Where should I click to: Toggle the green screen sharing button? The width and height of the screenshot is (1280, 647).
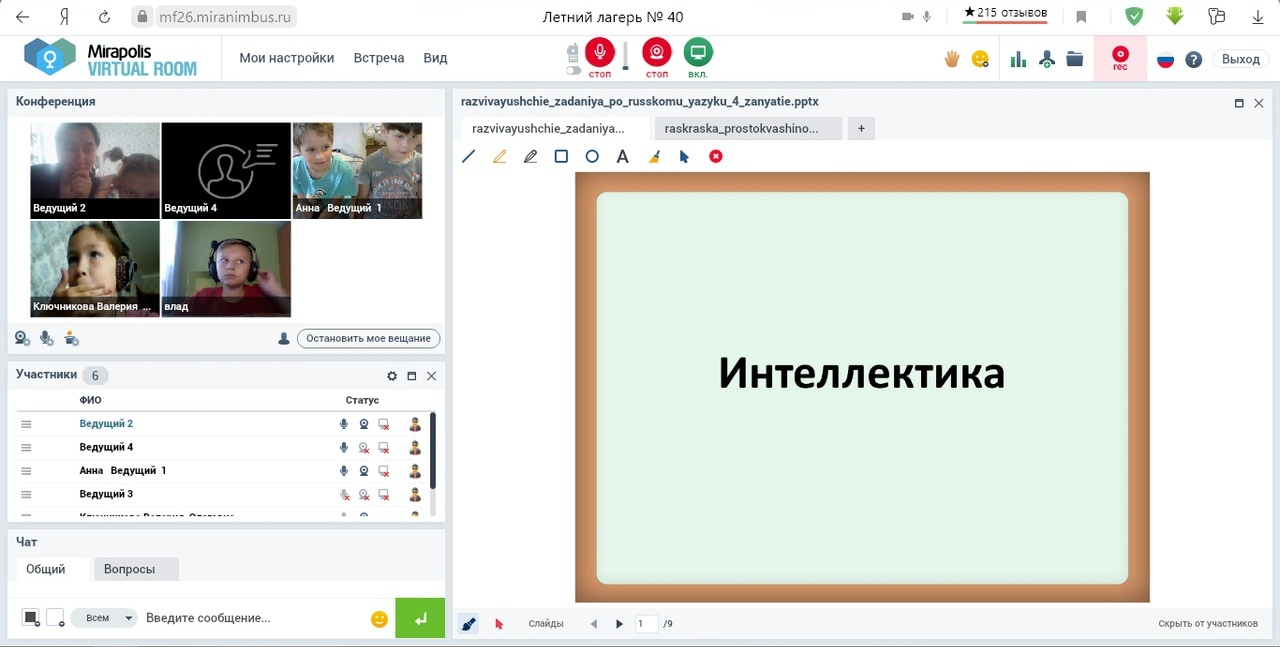698,53
